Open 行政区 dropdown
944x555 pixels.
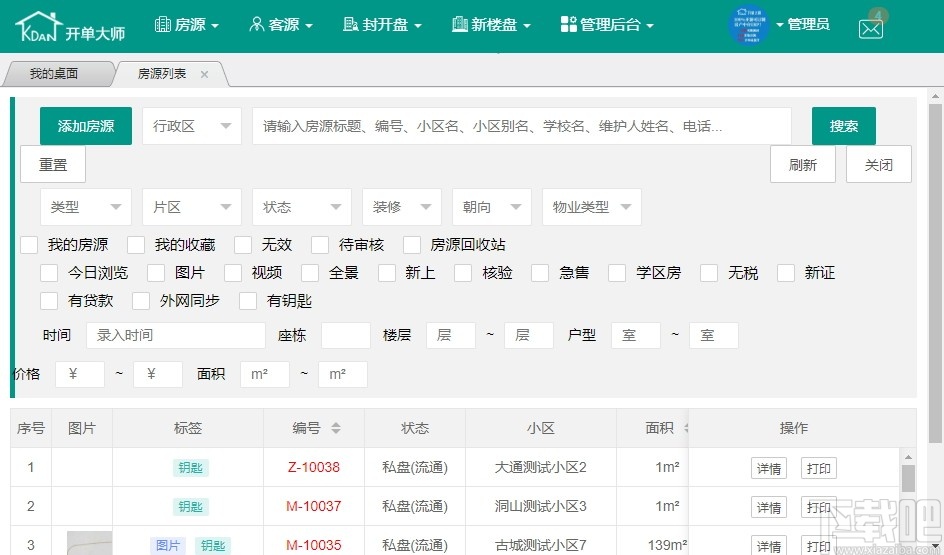[x=191, y=126]
